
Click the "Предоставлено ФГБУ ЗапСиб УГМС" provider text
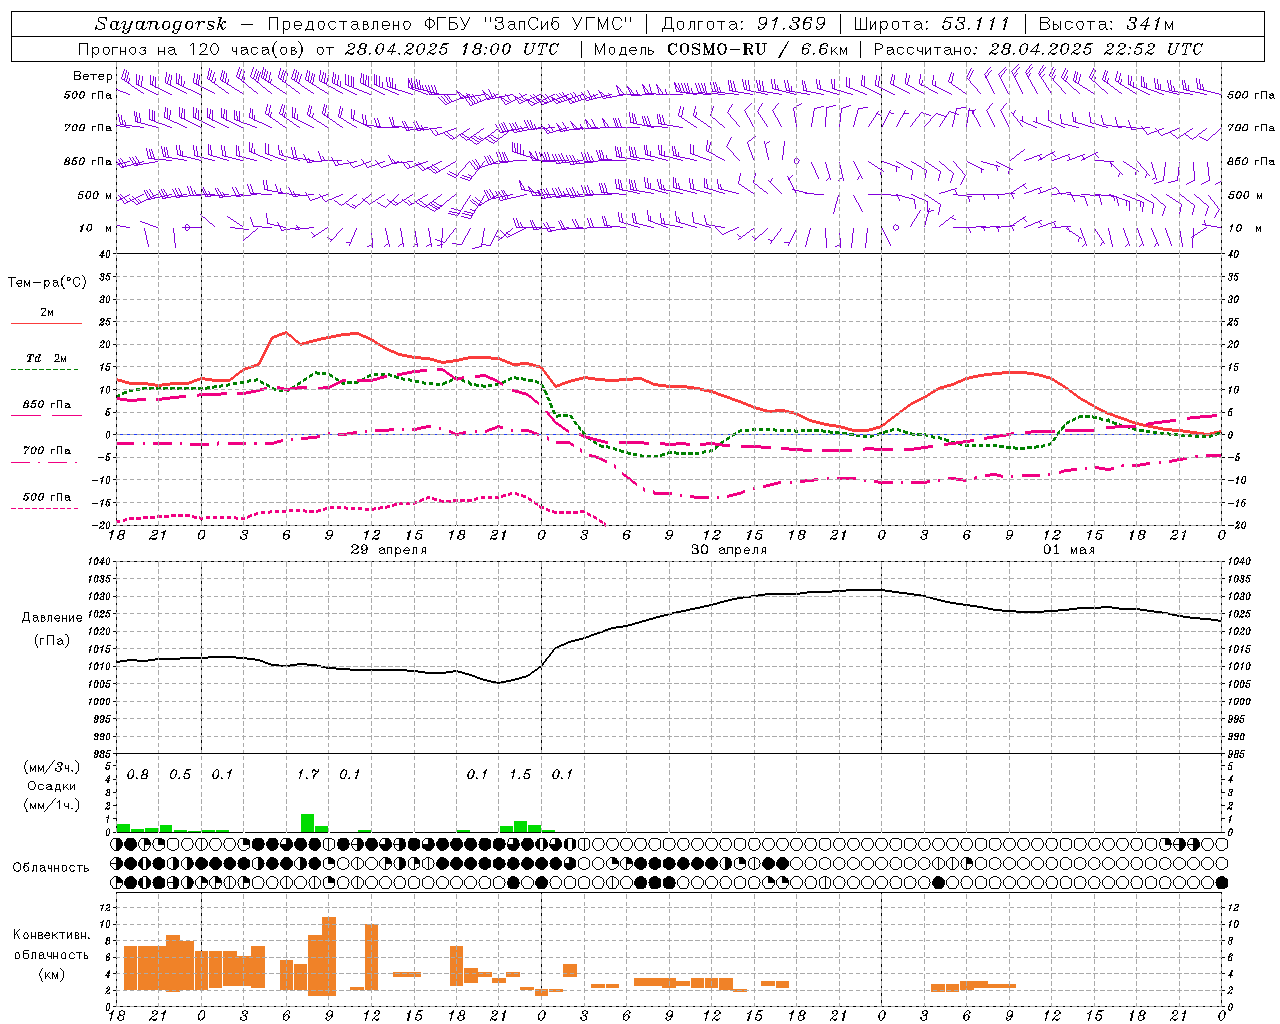[x=450, y=24]
